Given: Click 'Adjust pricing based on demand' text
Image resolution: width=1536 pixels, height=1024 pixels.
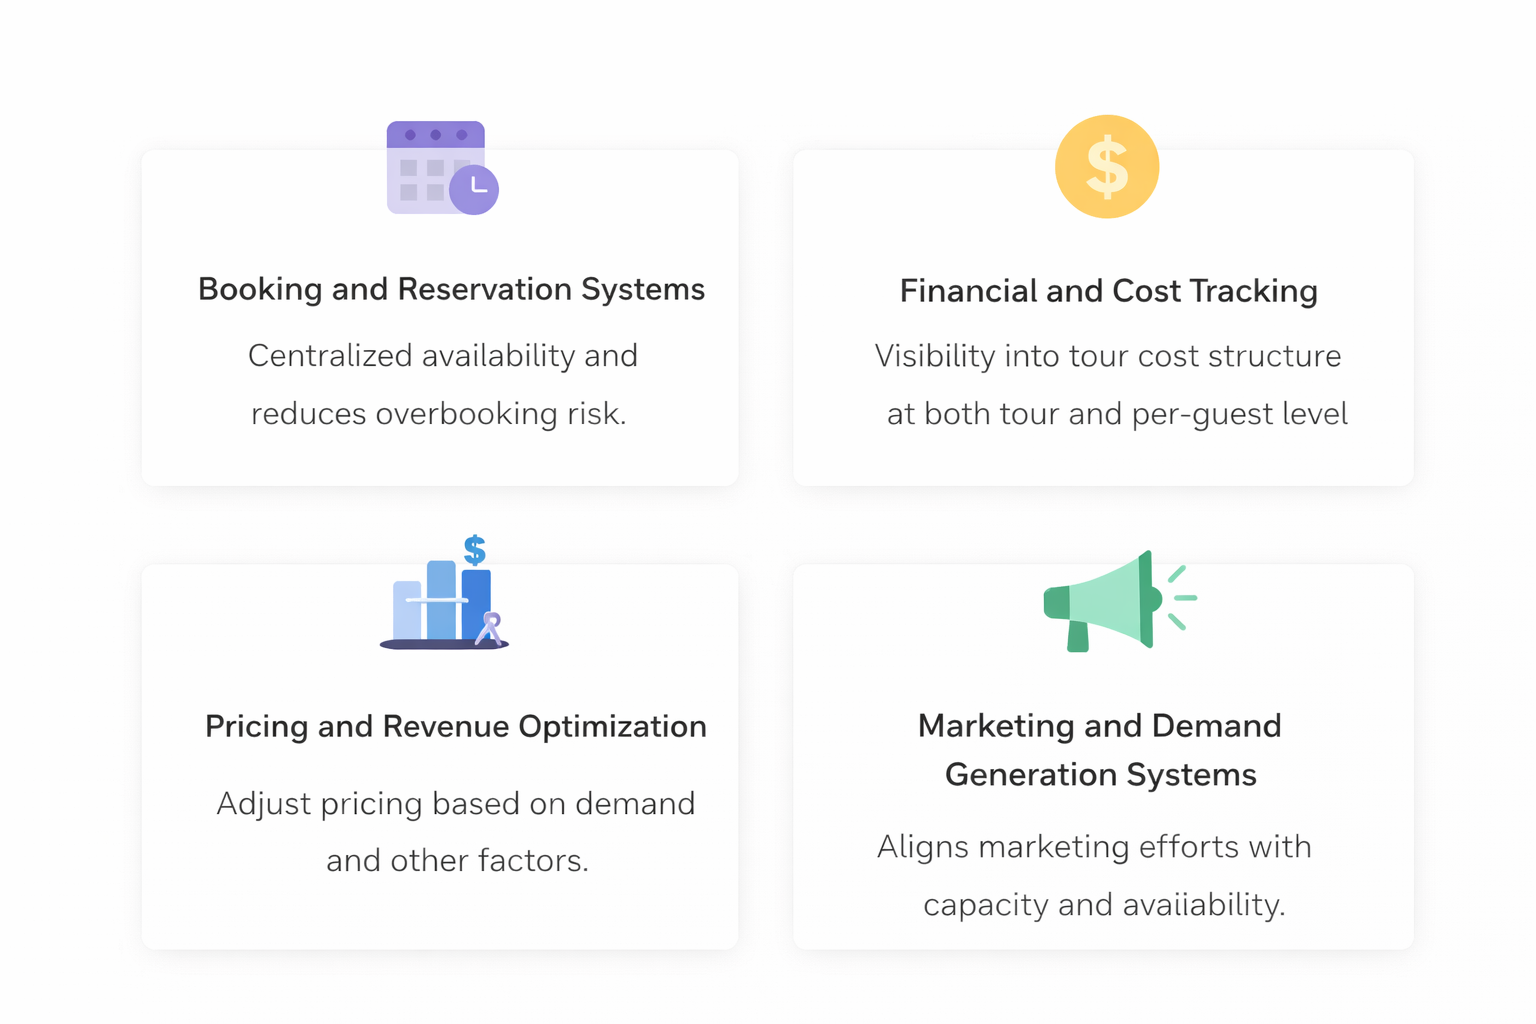Looking at the screenshot, I should pos(456,804).
